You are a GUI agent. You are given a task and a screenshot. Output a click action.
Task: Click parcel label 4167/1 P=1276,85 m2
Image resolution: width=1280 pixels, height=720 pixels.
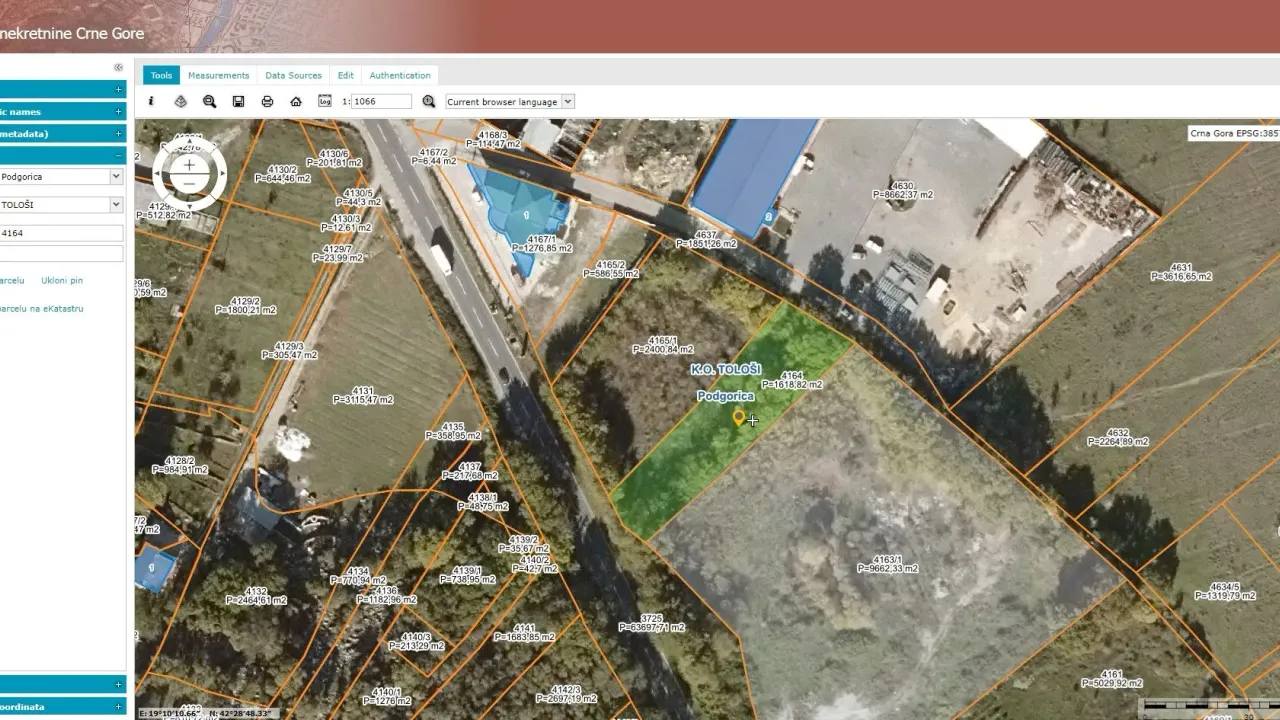(542, 244)
